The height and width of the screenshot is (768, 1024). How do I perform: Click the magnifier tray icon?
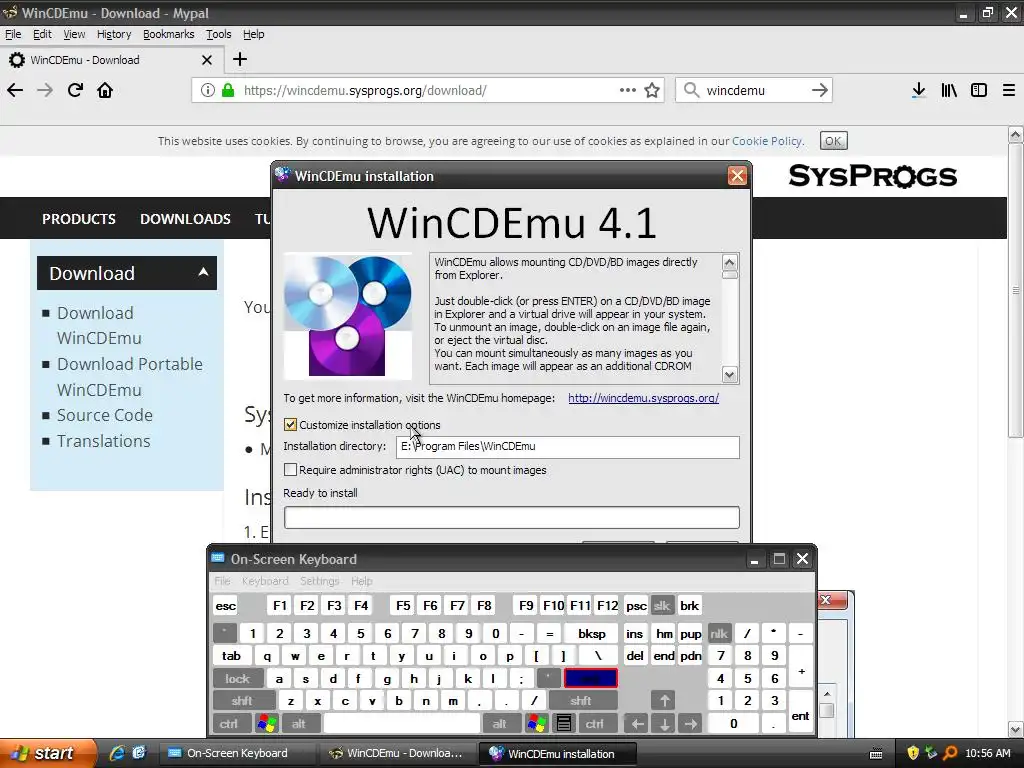tap(950, 753)
